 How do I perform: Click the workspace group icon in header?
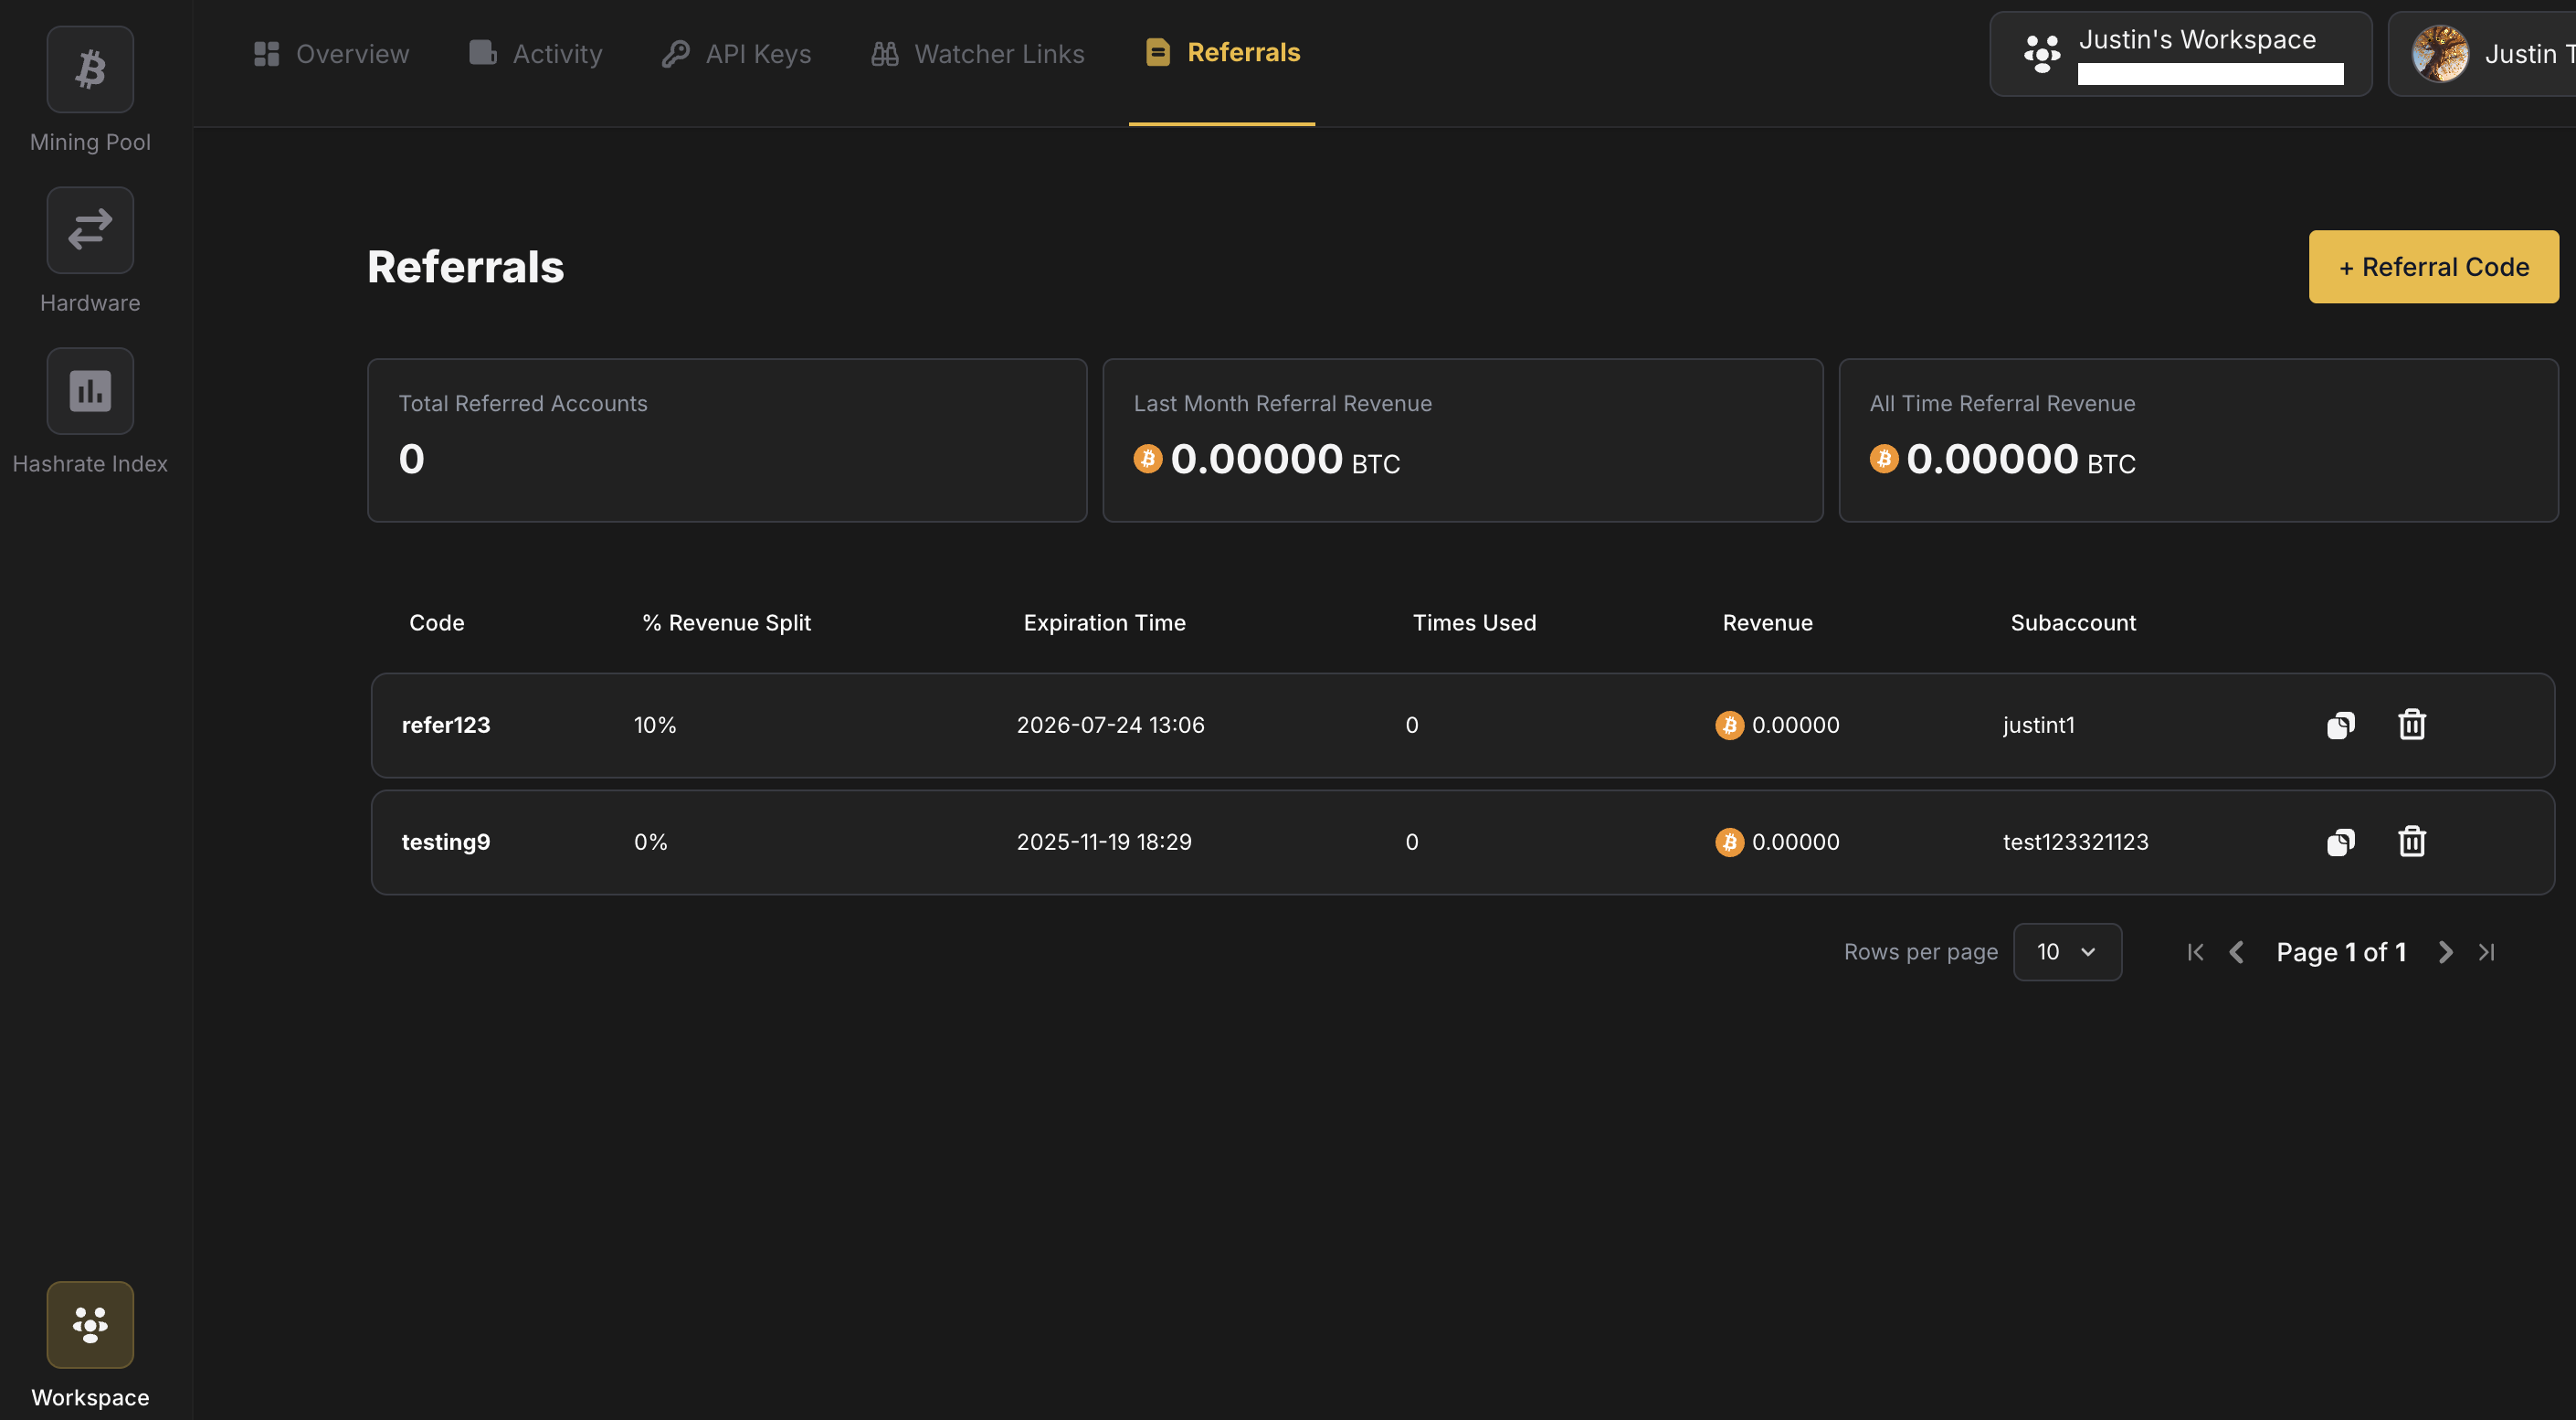click(x=2042, y=54)
